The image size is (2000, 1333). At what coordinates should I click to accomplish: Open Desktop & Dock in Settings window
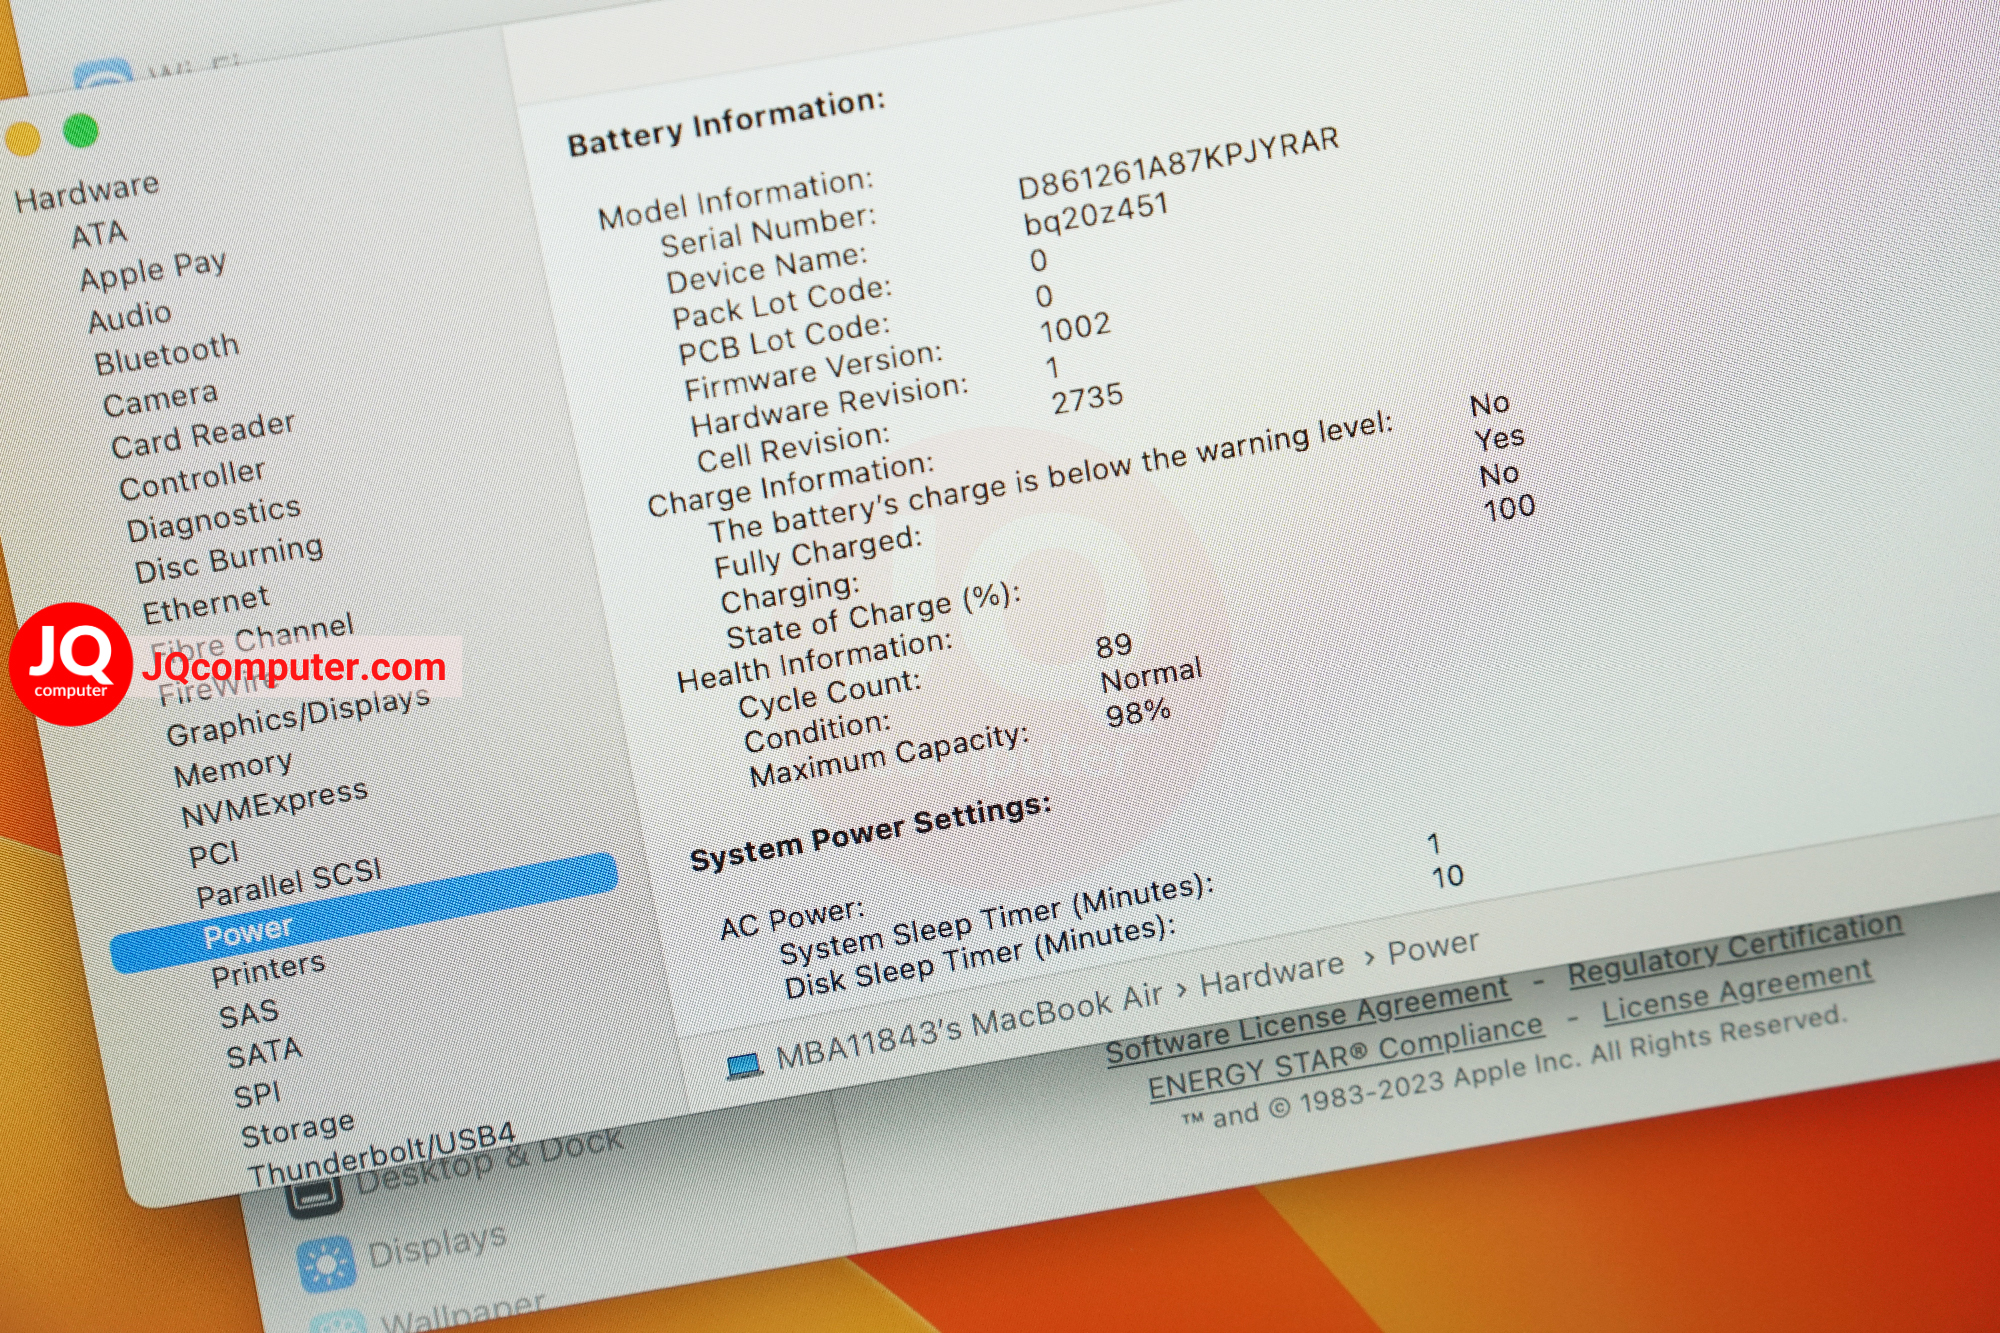click(x=490, y=1161)
